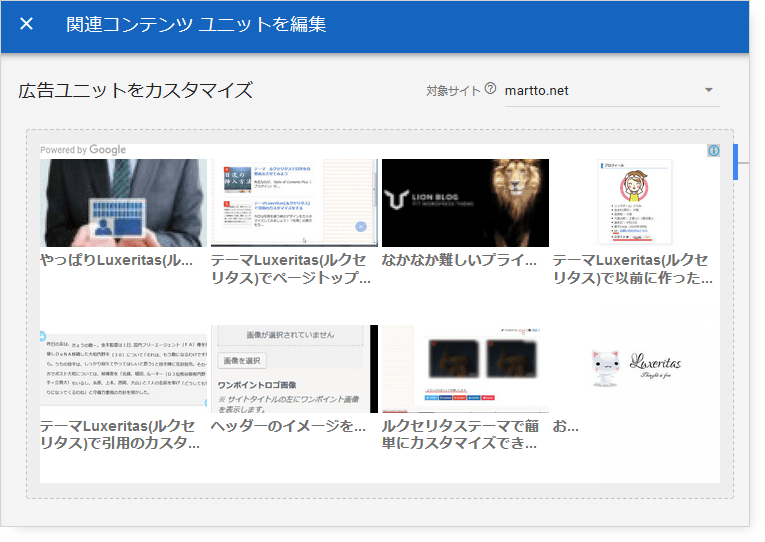Open the business card holder thumbnail

point(123,203)
